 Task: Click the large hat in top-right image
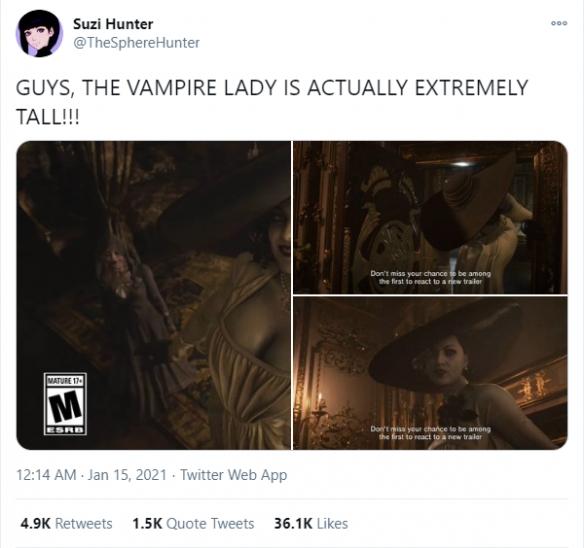[x=469, y=203]
